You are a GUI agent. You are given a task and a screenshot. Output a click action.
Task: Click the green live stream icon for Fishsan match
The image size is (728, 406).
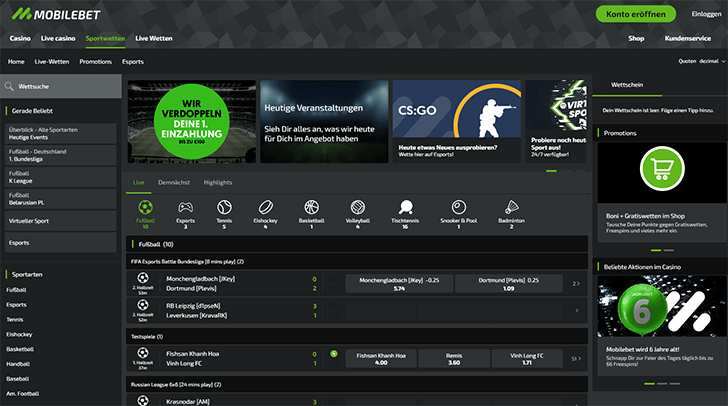click(x=333, y=354)
